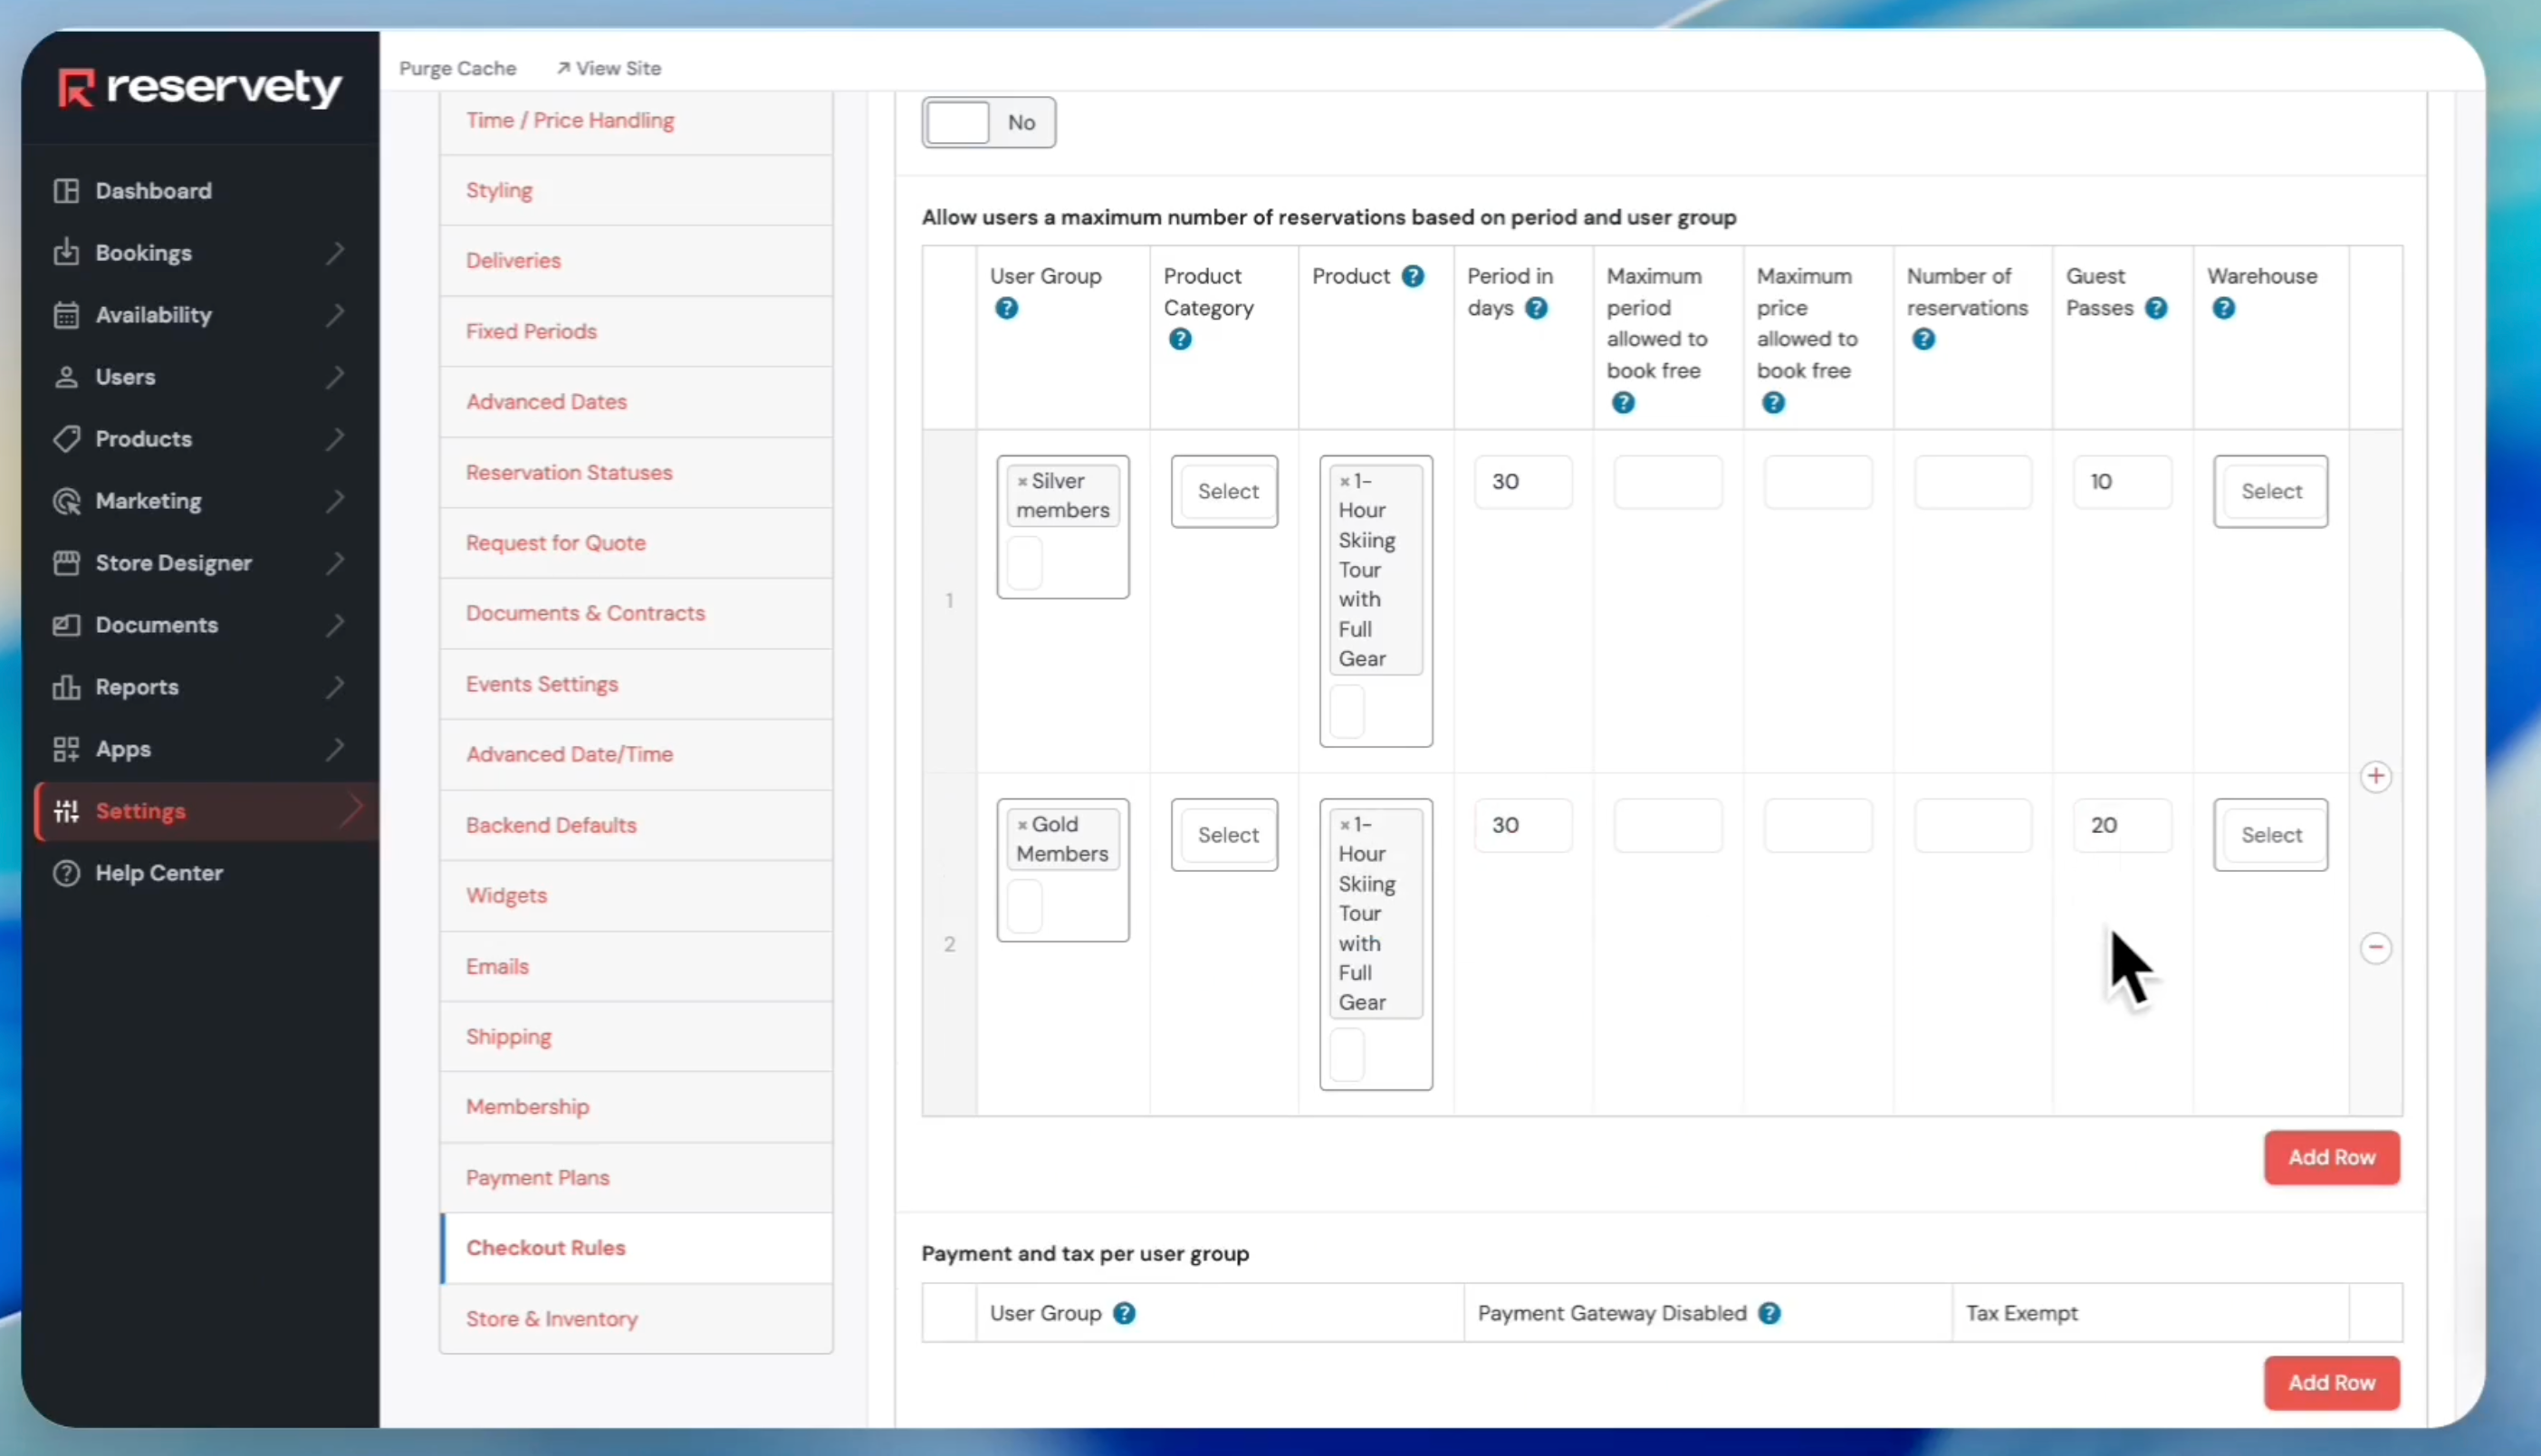This screenshot has width=2541, height=1456.
Task: Open the Product Category Select in row 1
Action: (x=1224, y=491)
